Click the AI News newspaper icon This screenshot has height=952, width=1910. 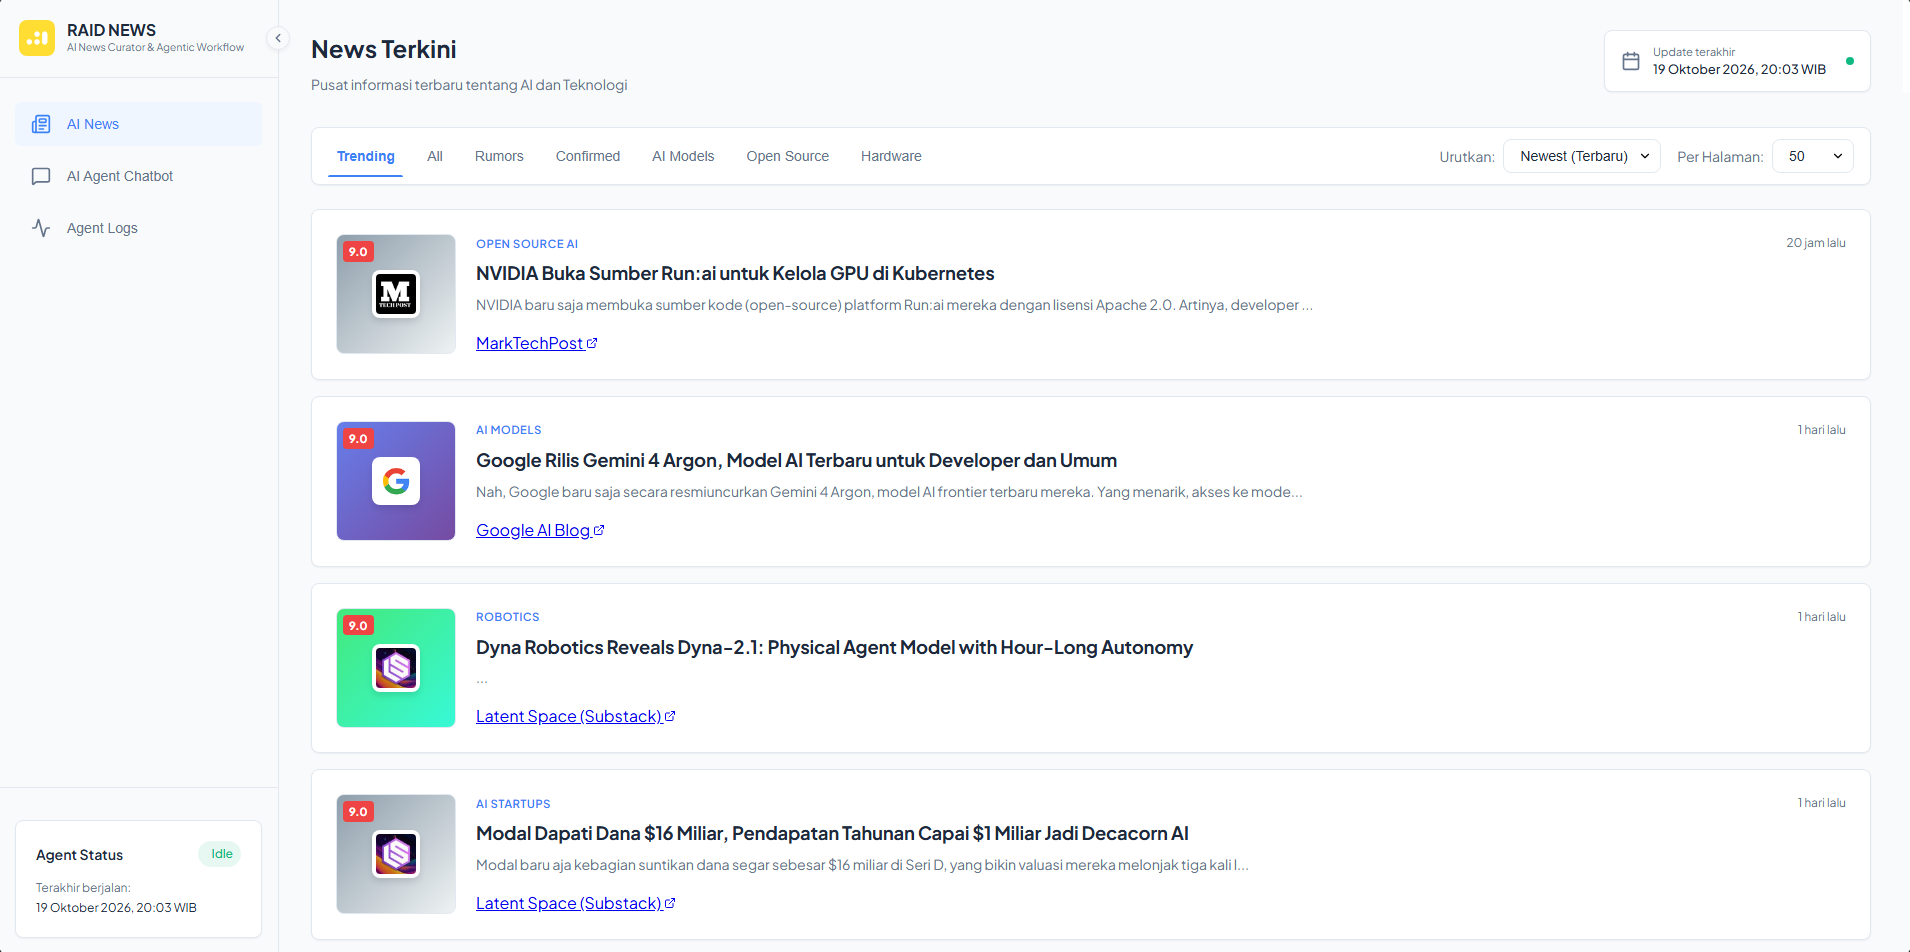click(41, 124)
